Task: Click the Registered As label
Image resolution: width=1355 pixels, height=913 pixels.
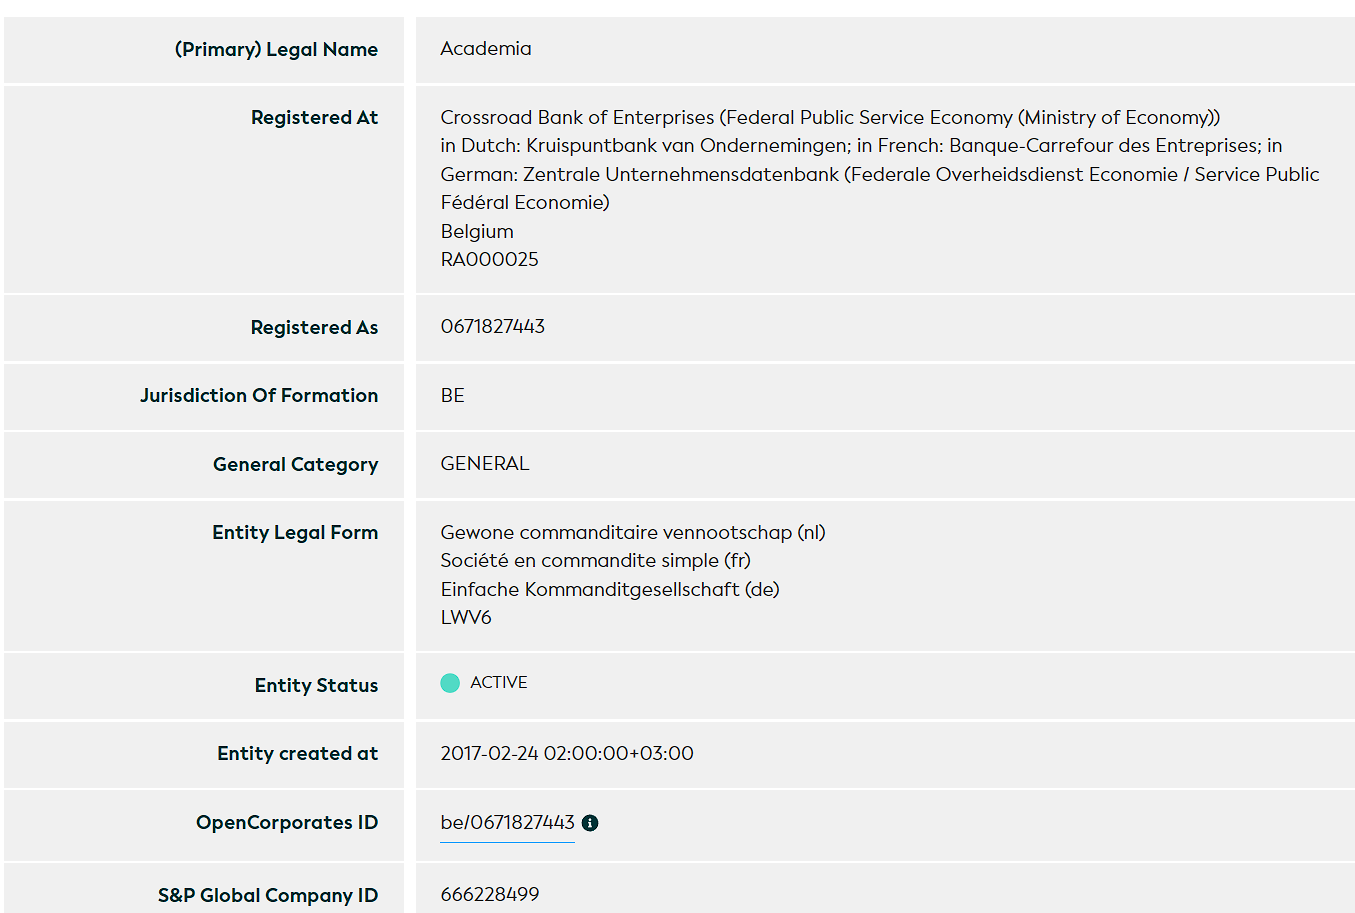Action: 314,327
